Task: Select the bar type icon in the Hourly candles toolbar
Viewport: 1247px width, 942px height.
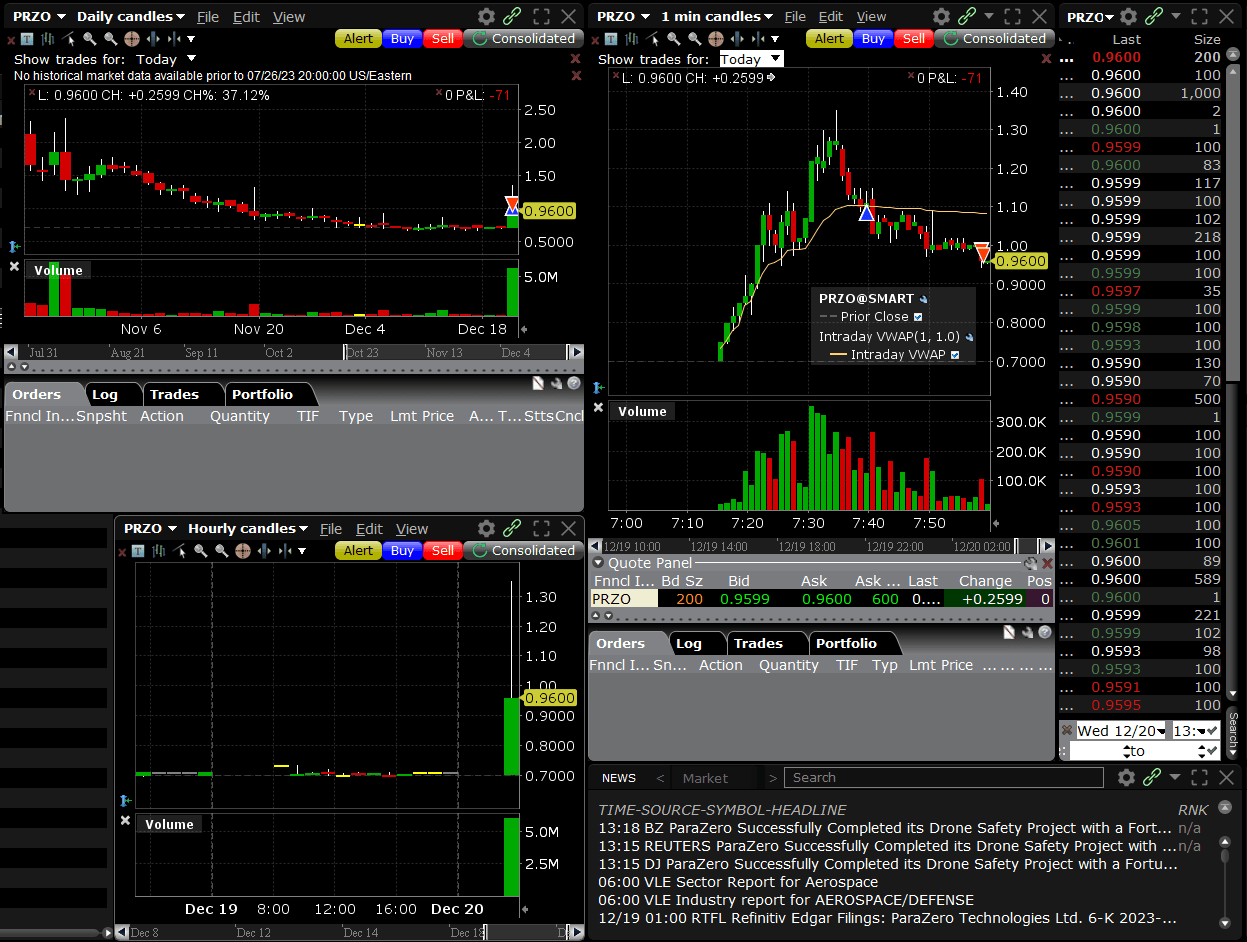Action: point(160,551)
